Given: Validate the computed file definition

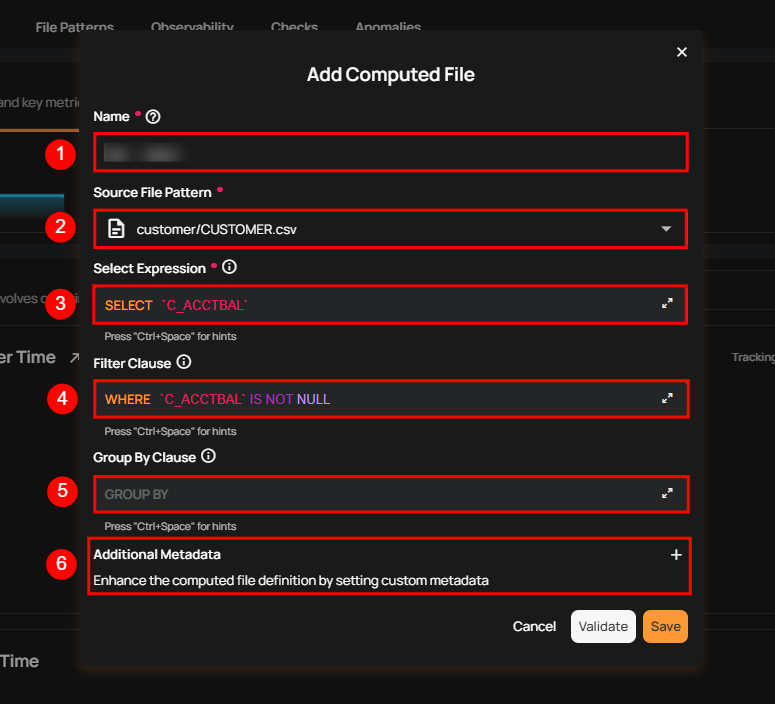Looking at the screenshot, I should 603,626.
